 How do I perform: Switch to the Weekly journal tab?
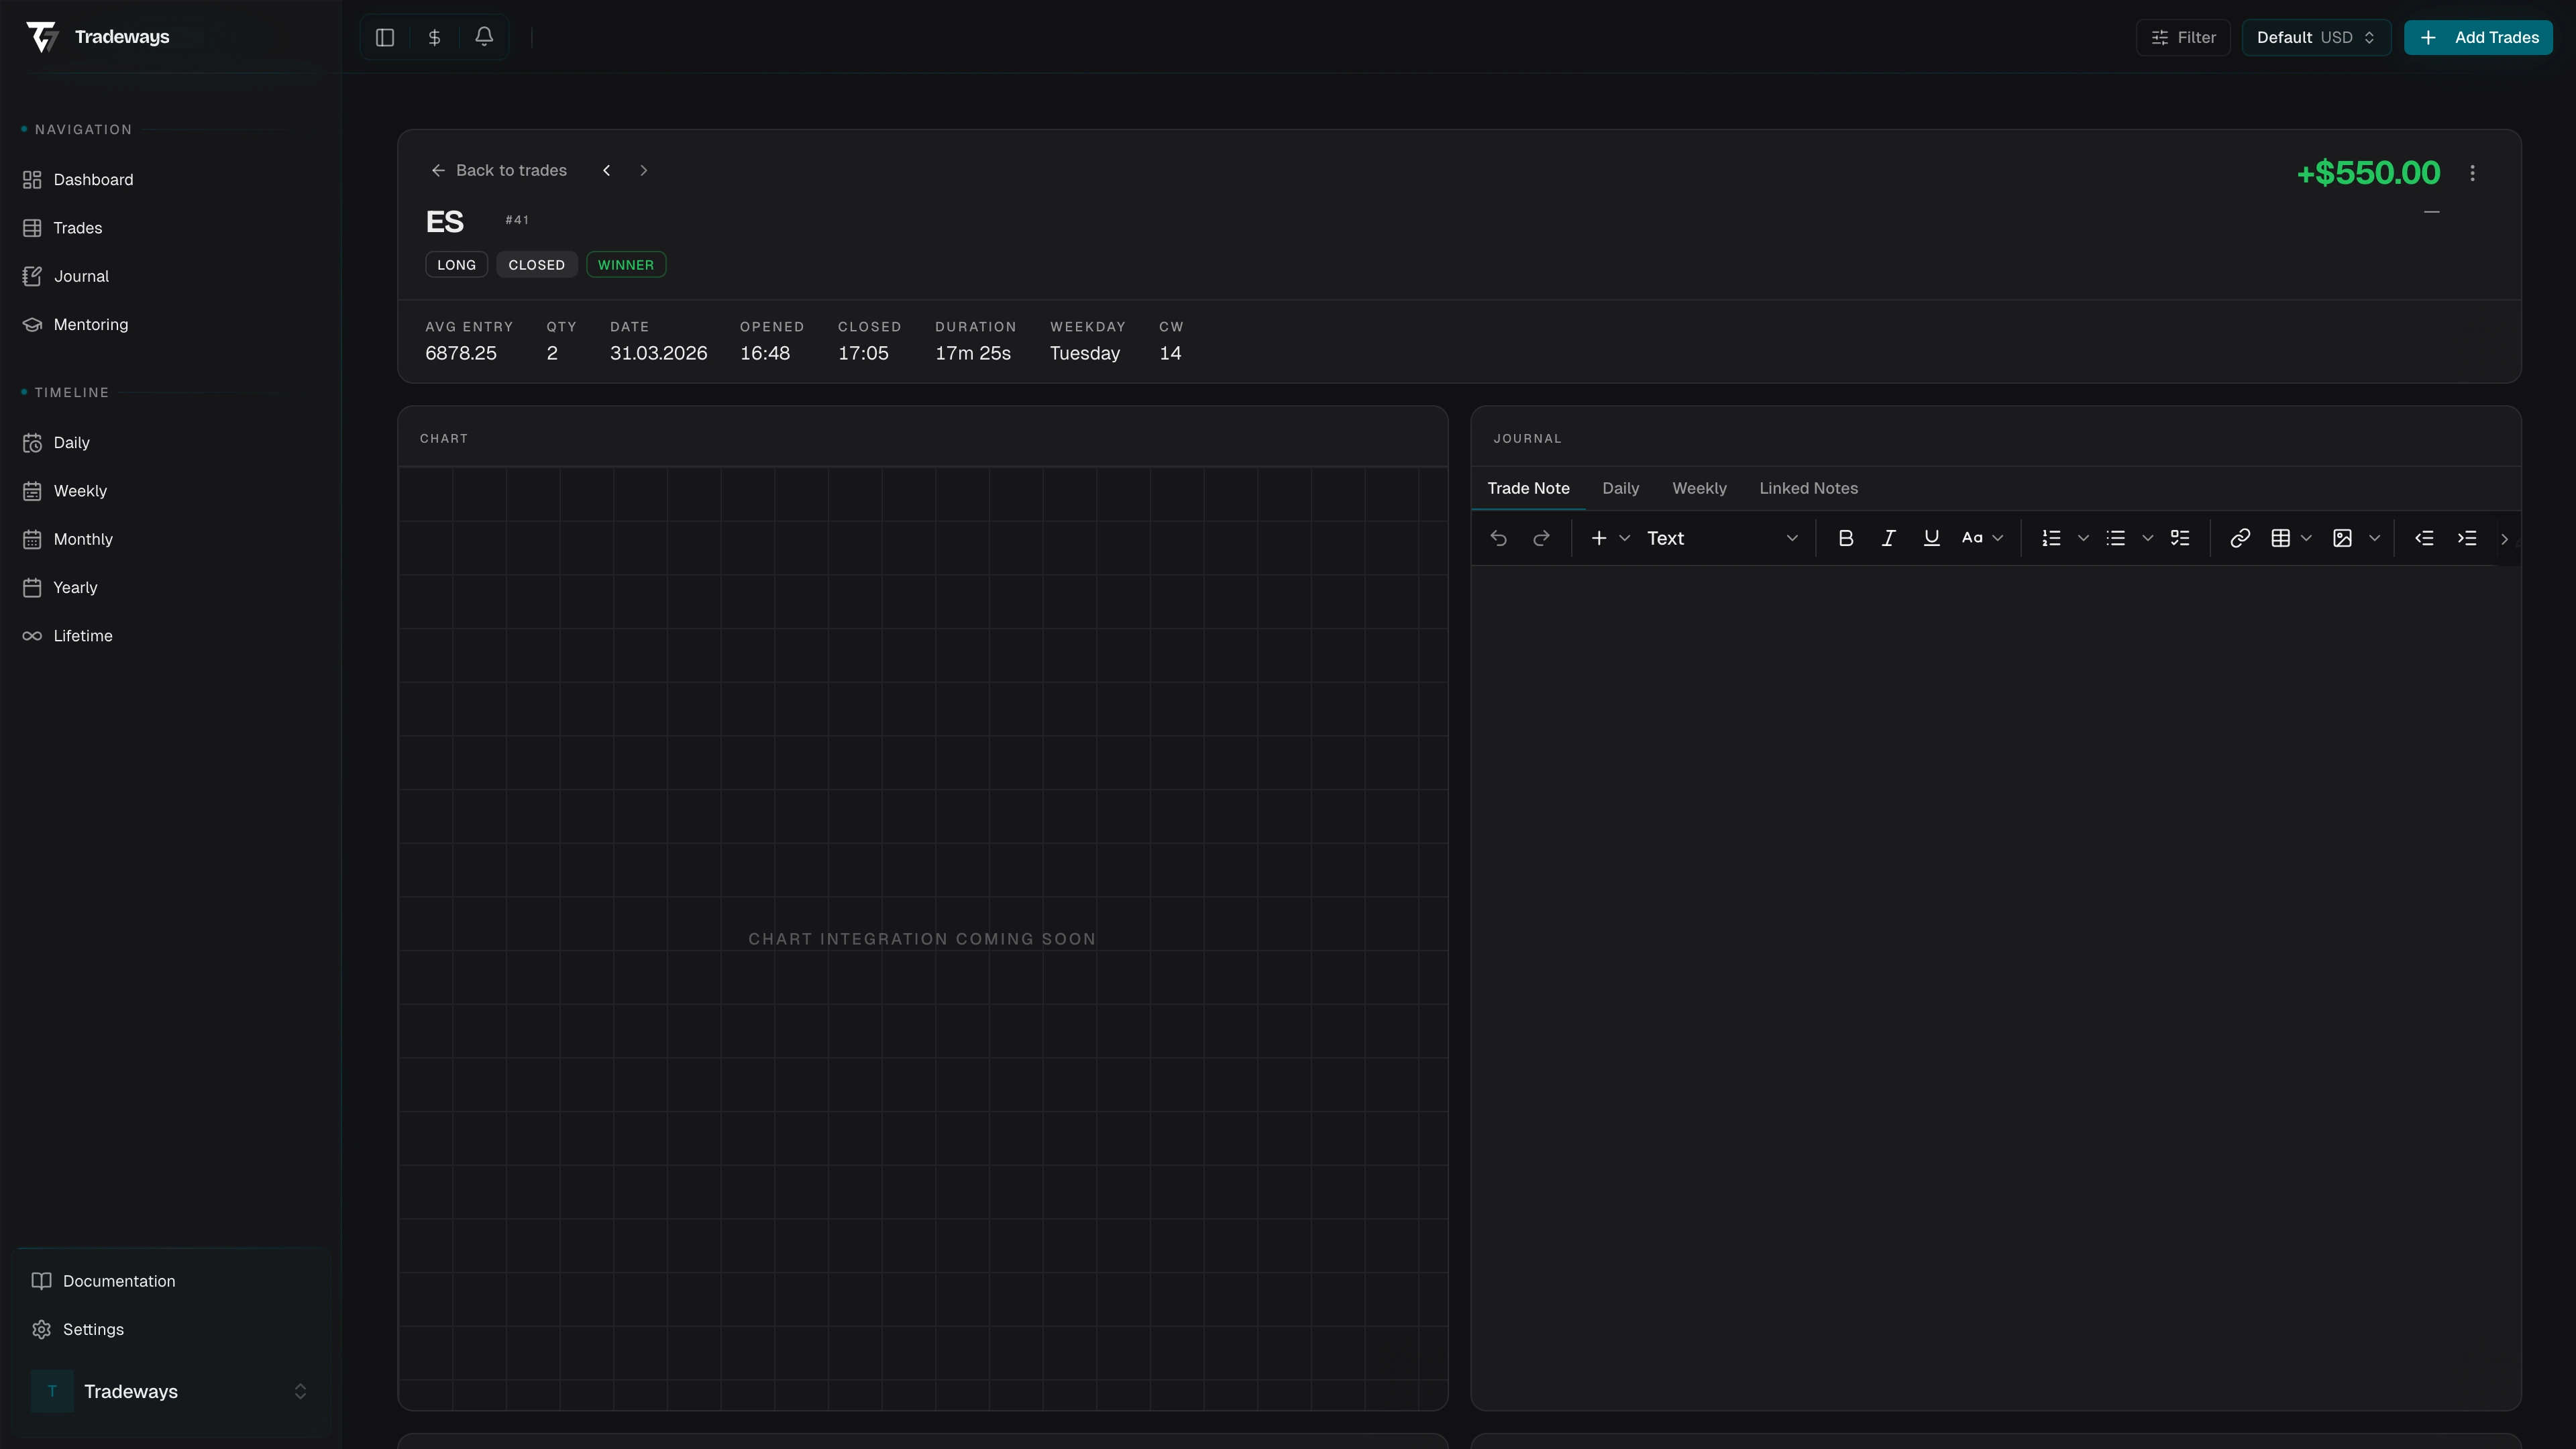pos(1698,488)
